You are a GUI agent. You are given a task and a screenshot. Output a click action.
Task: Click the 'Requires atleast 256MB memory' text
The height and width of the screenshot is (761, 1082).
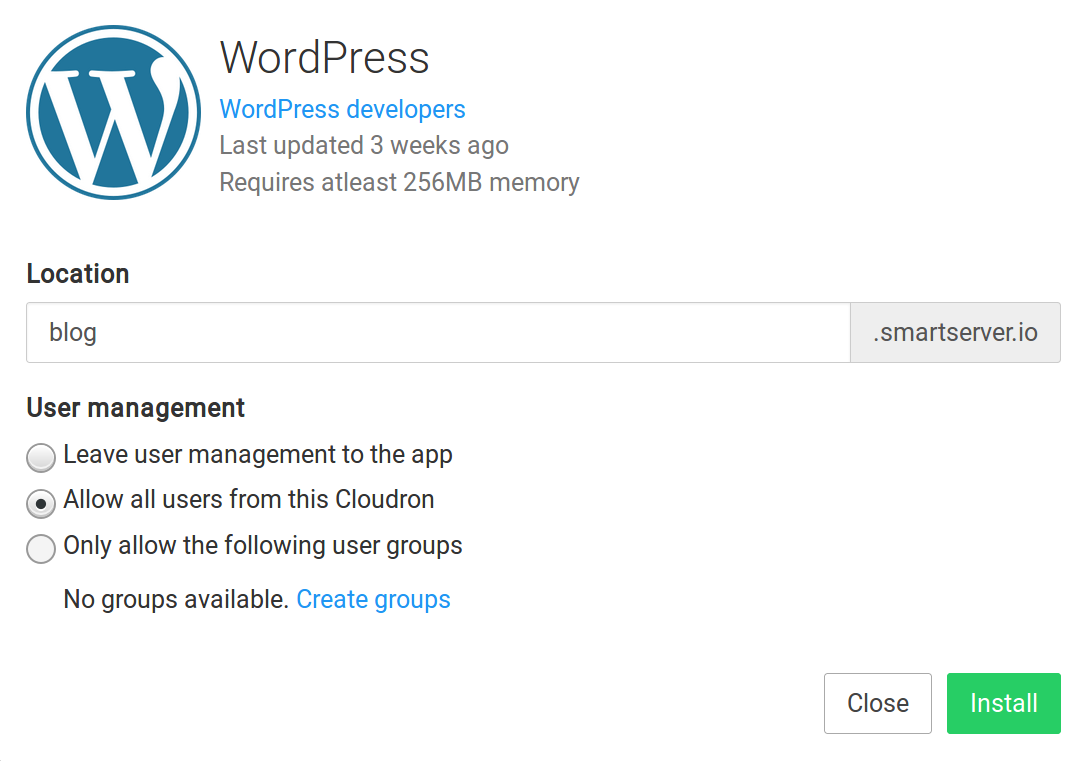tap(399, 183)
